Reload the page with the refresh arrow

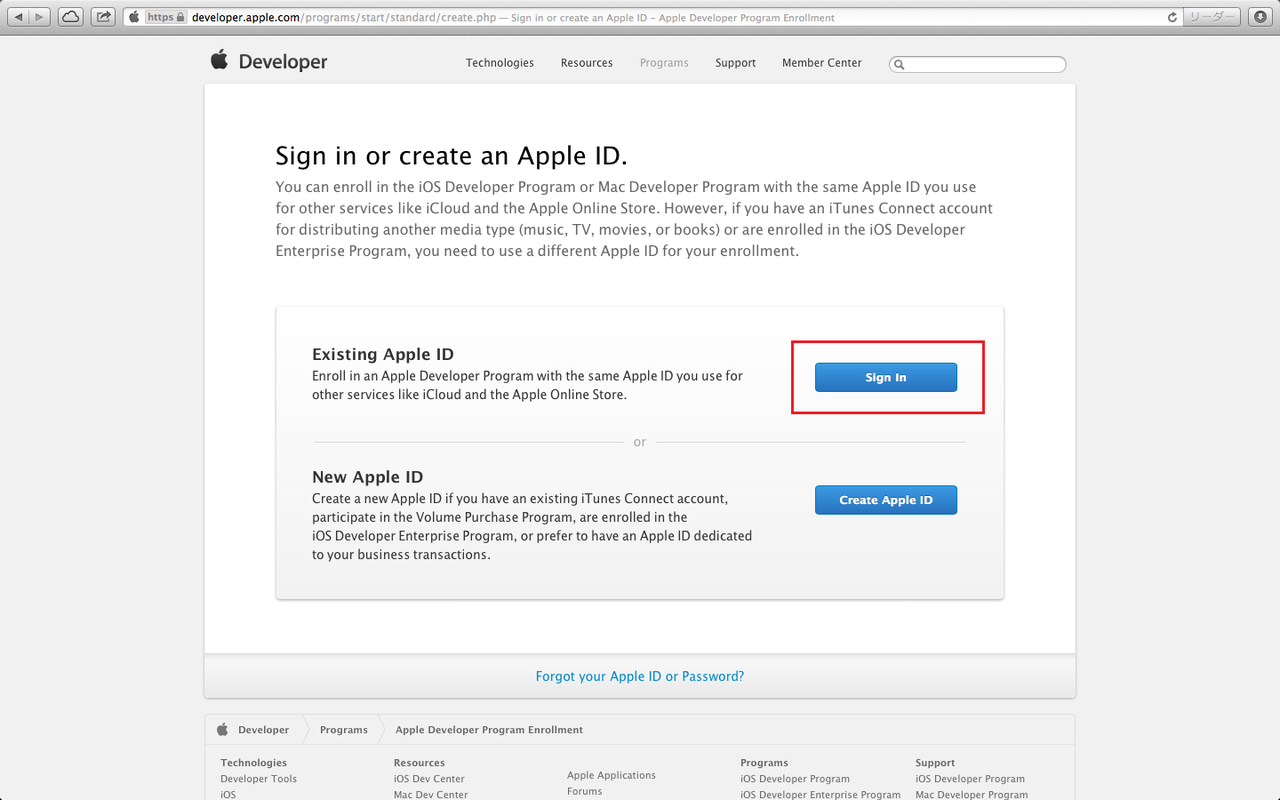click(x=1172, y=17)
